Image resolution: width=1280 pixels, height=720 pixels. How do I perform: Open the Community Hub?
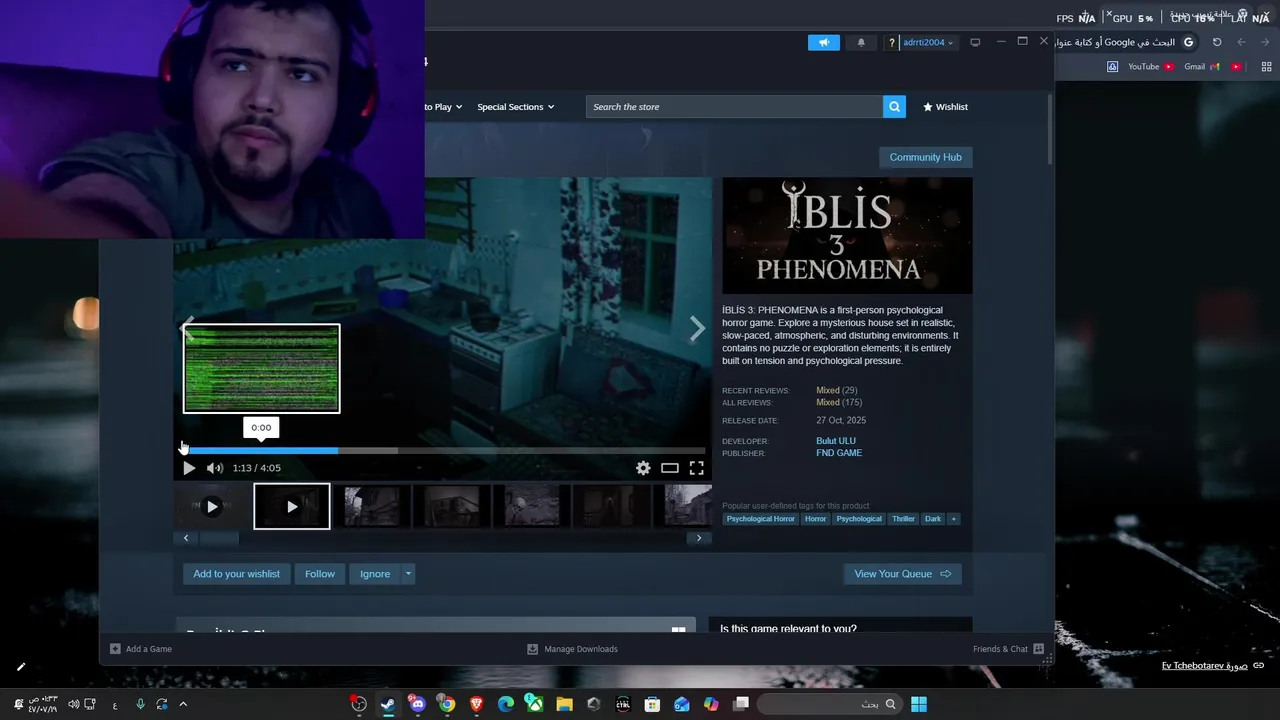[925, 157]
